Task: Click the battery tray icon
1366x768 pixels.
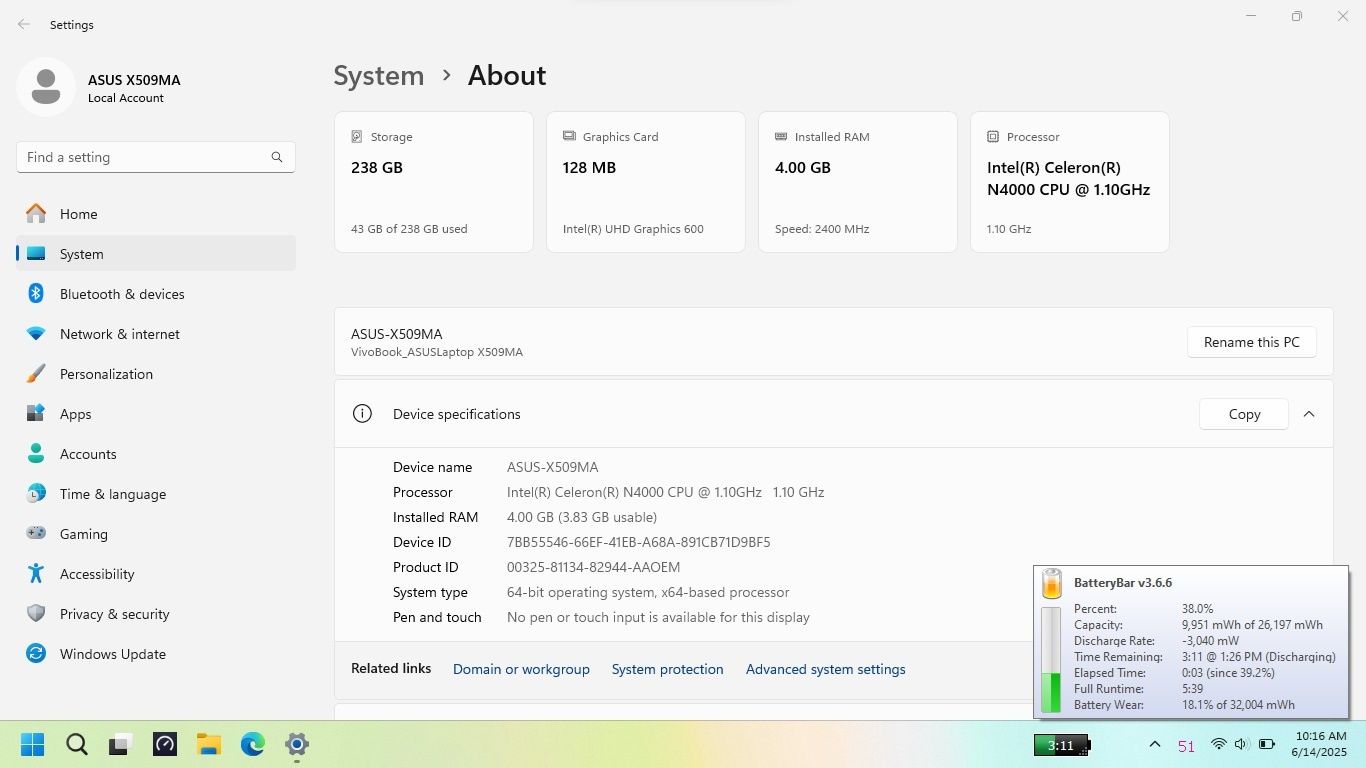Action: tap(1266, 745)
